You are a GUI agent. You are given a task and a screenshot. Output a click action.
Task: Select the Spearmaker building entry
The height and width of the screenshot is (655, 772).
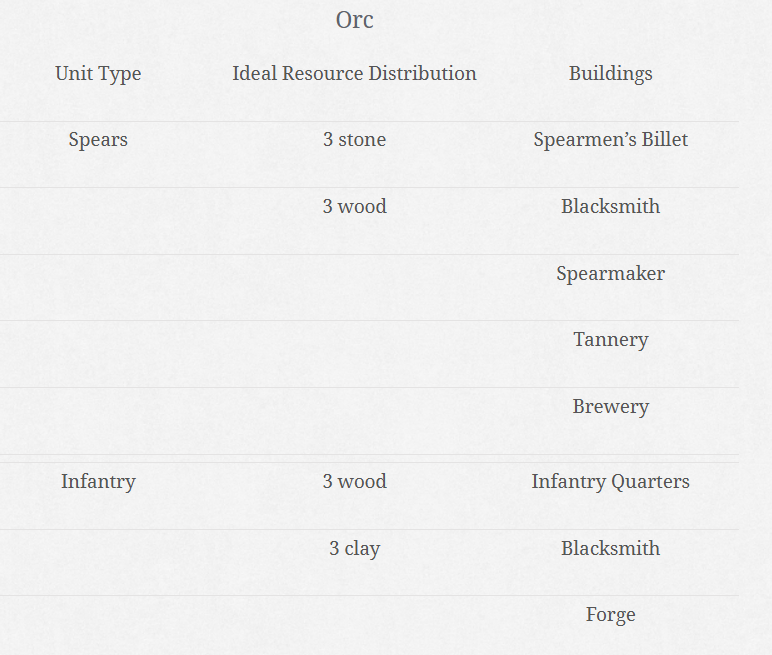[x=610, y=274]
